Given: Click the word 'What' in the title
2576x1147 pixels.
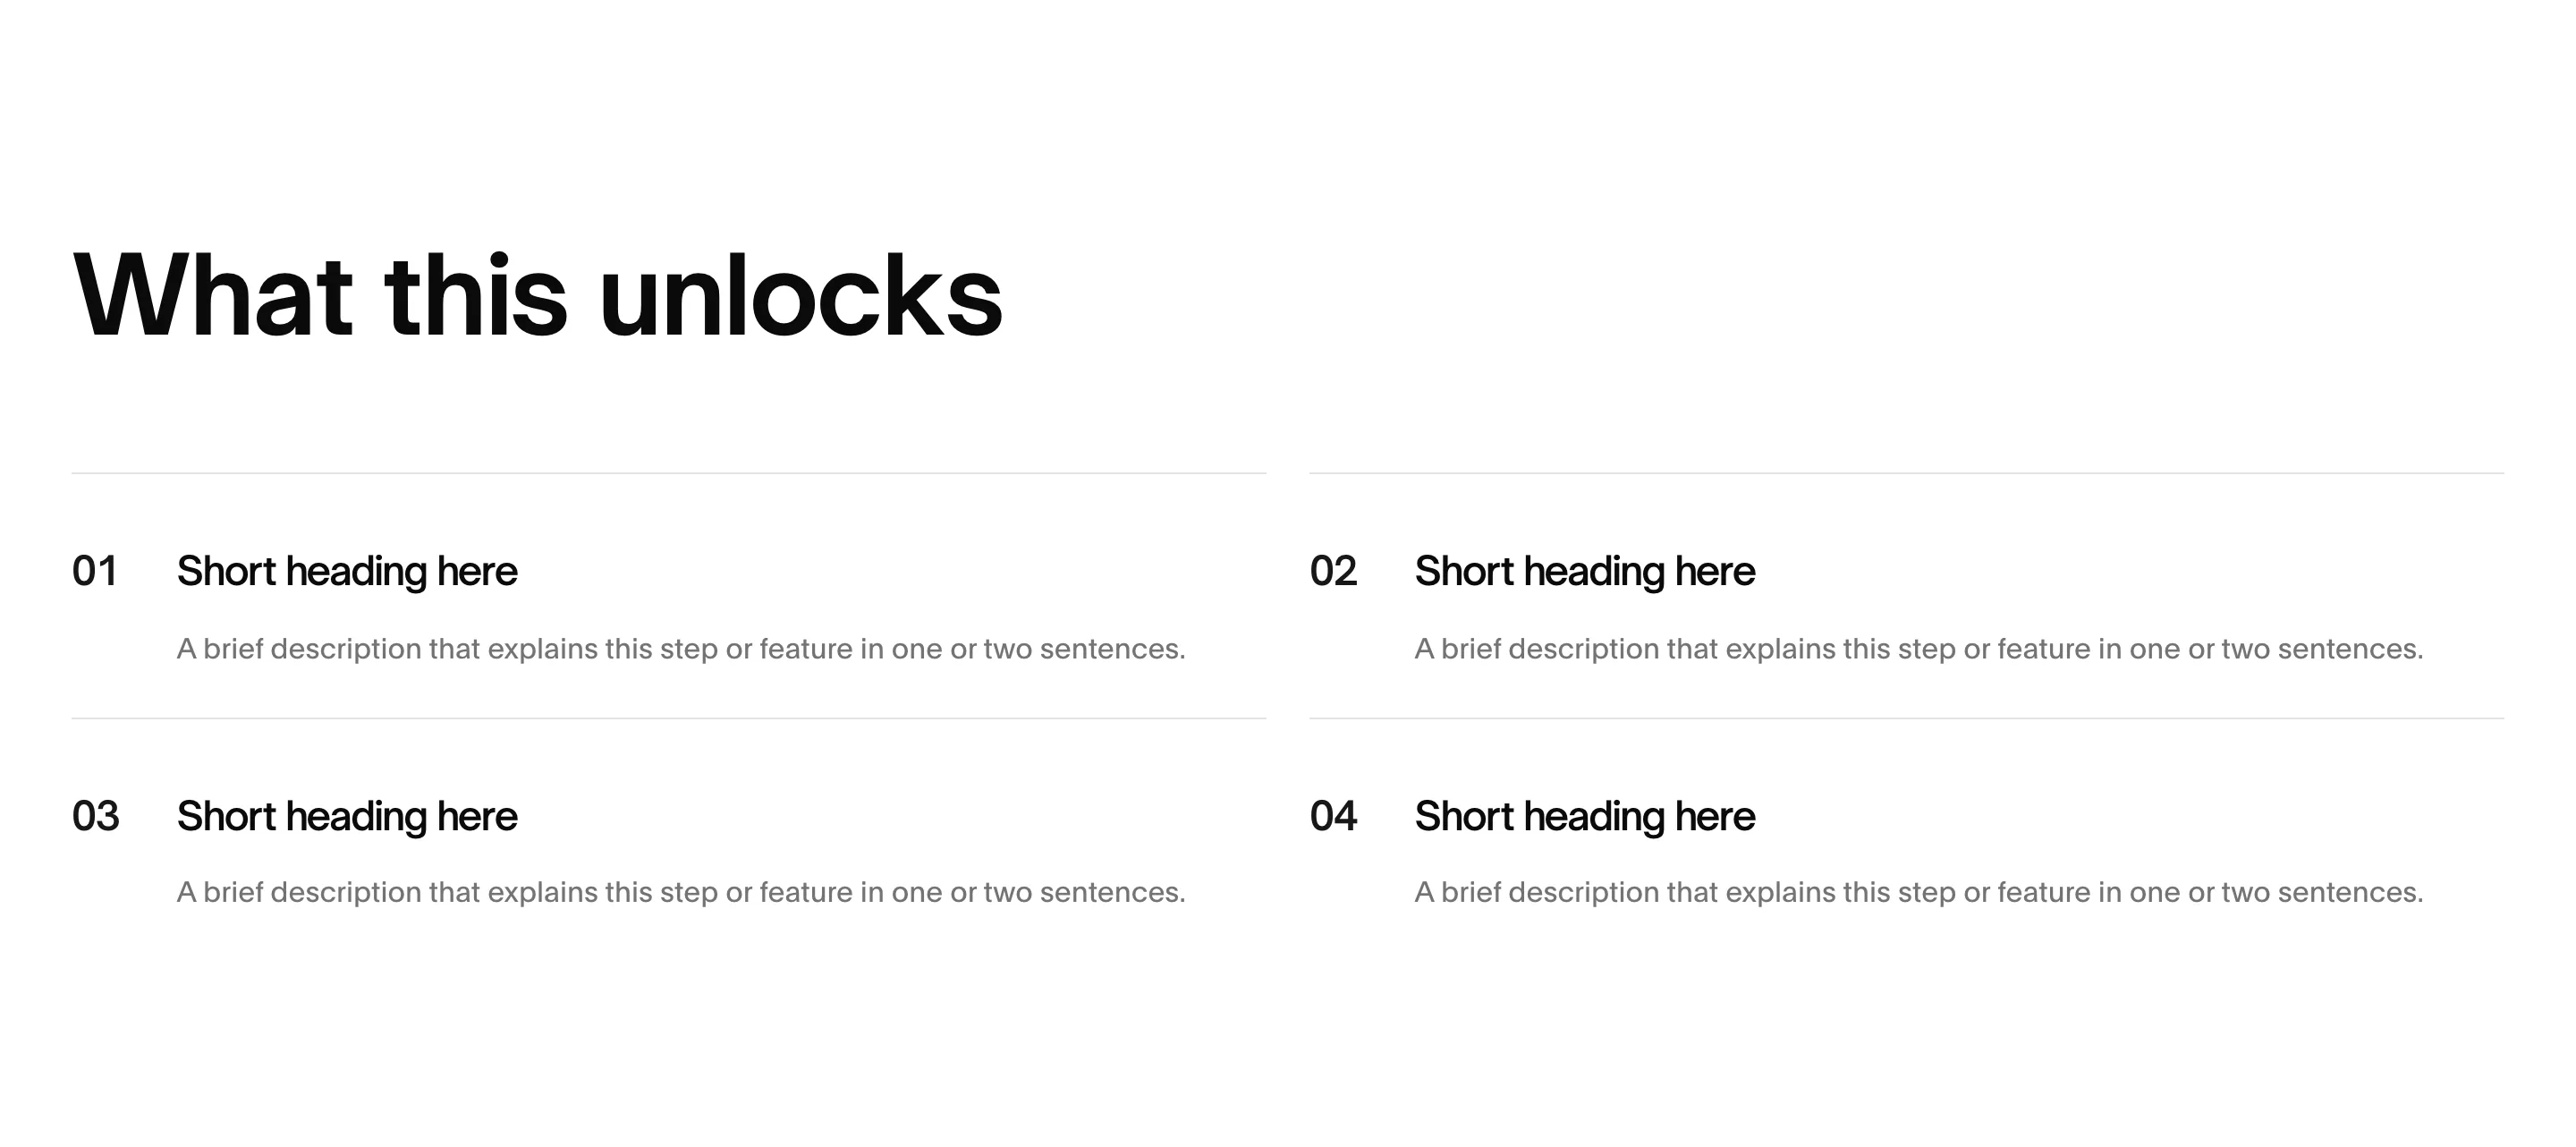Looking at the screenshot, I should [213, 296].
